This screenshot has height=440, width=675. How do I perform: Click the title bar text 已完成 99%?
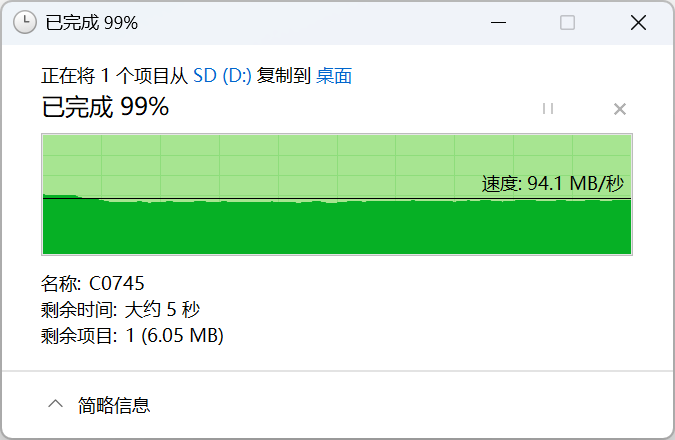(x=92, y=22)
